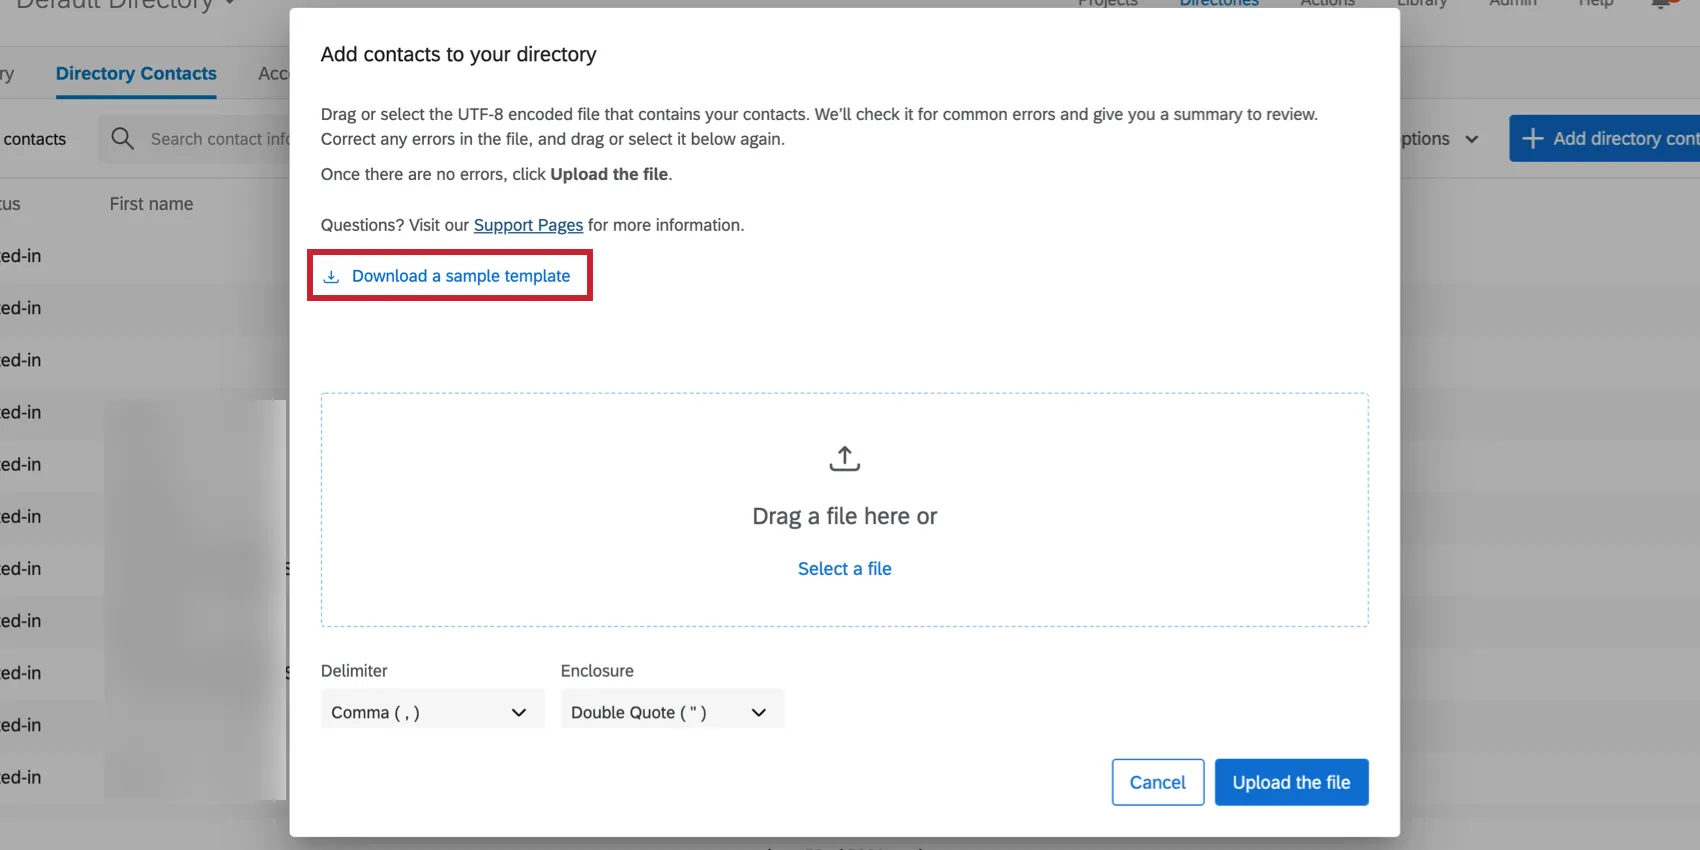This screenshot has width=1700, height=850.
Task: Click the Add directory contacts button label
Action: (1624, 139)
